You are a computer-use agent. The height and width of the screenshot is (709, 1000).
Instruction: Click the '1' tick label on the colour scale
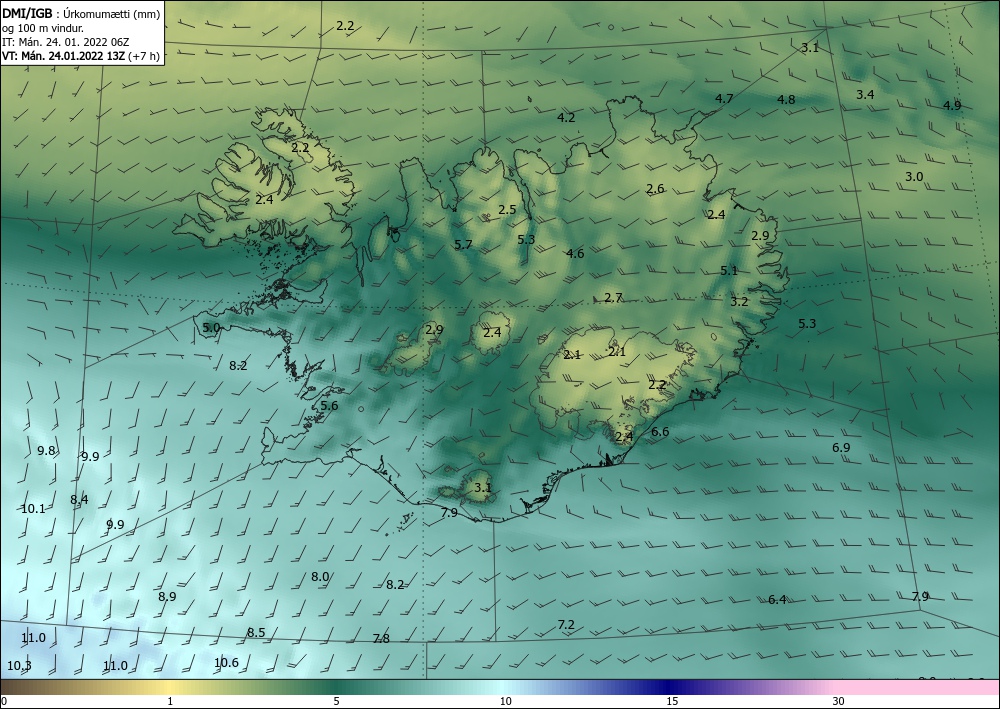(170, 701)
